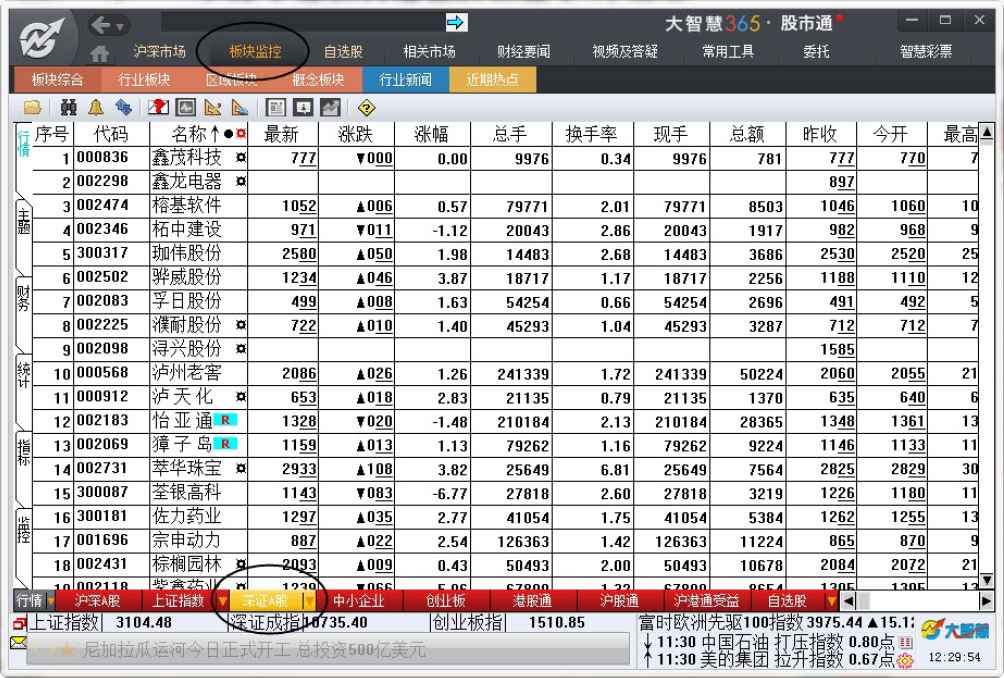Click the blue swap arrows toolbar icon
Viewport: 1004px width, 678px height.
click(x=123, y=108)
